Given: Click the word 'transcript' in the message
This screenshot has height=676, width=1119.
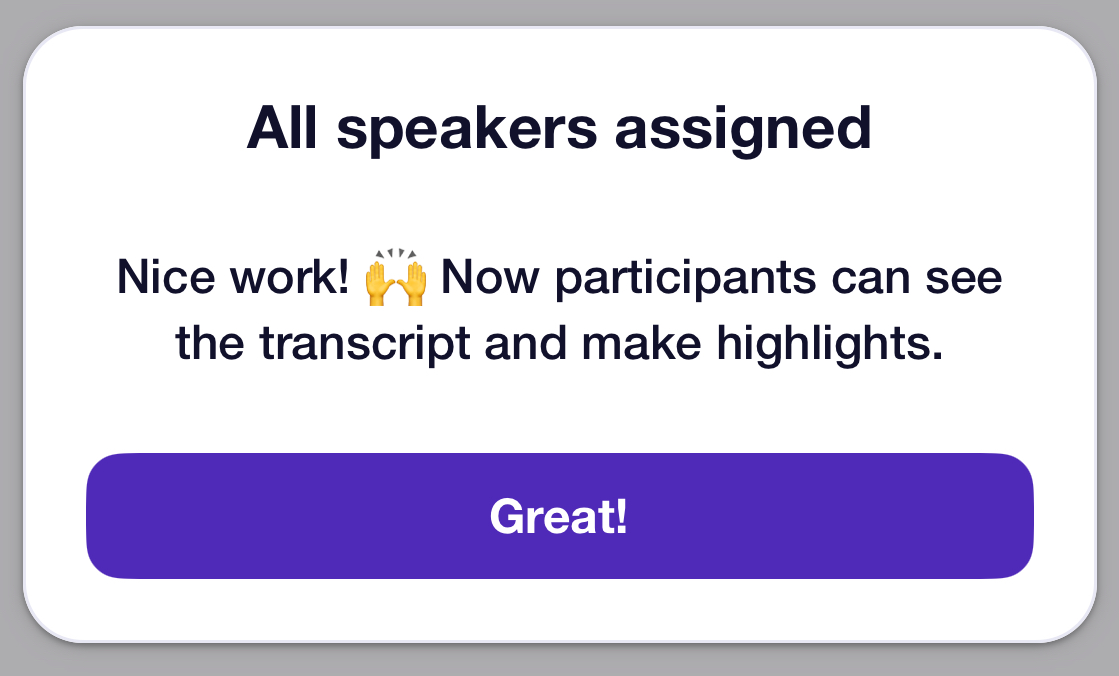Looking at the screenshot, I should point(364,344).
